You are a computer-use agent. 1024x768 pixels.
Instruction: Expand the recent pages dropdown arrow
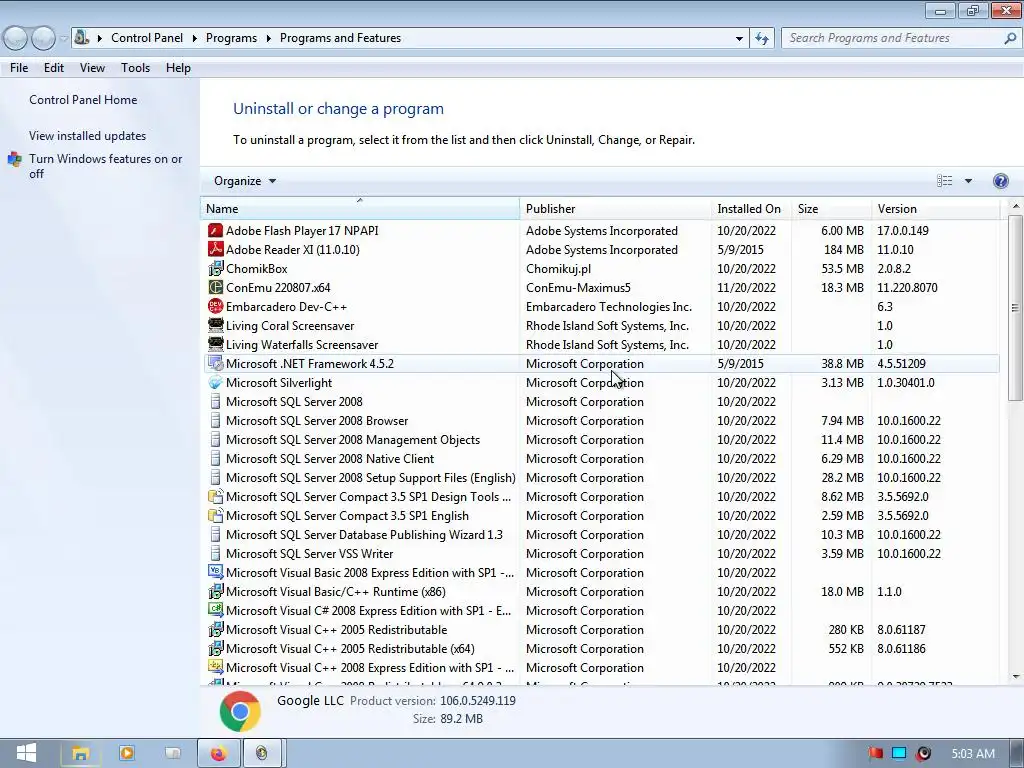click(x=63, y=39)
